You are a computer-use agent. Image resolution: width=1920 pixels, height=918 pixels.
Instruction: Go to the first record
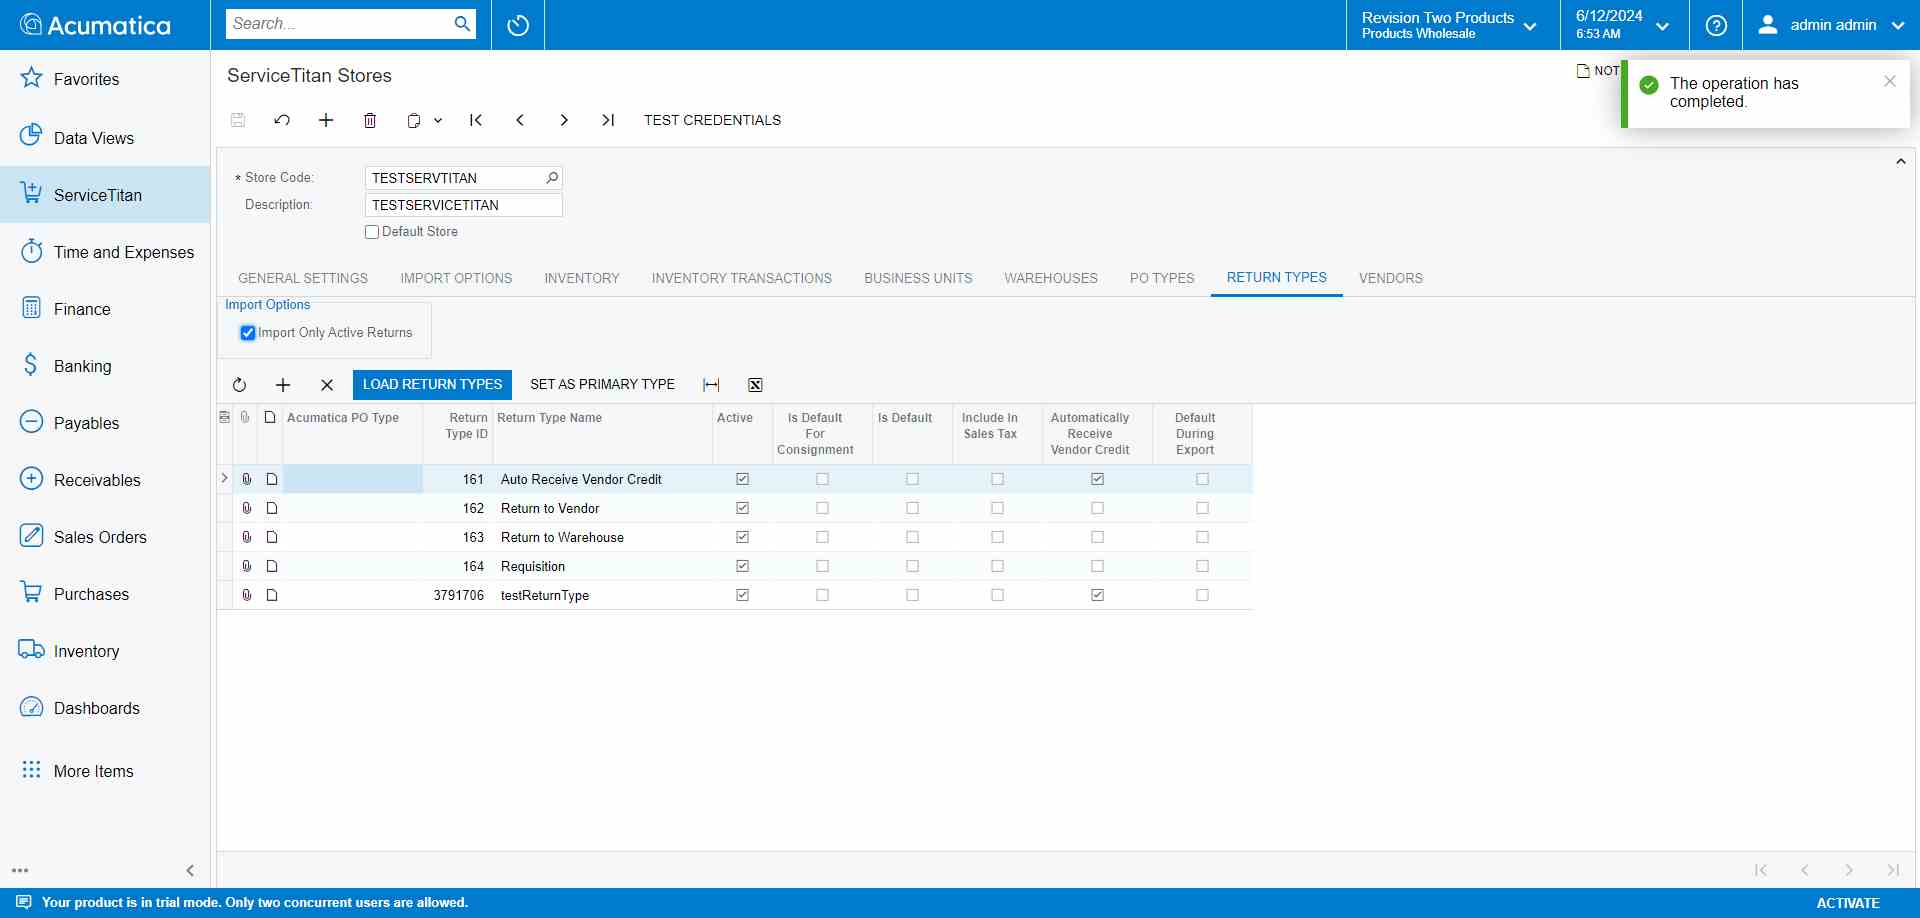coord(476,120)
